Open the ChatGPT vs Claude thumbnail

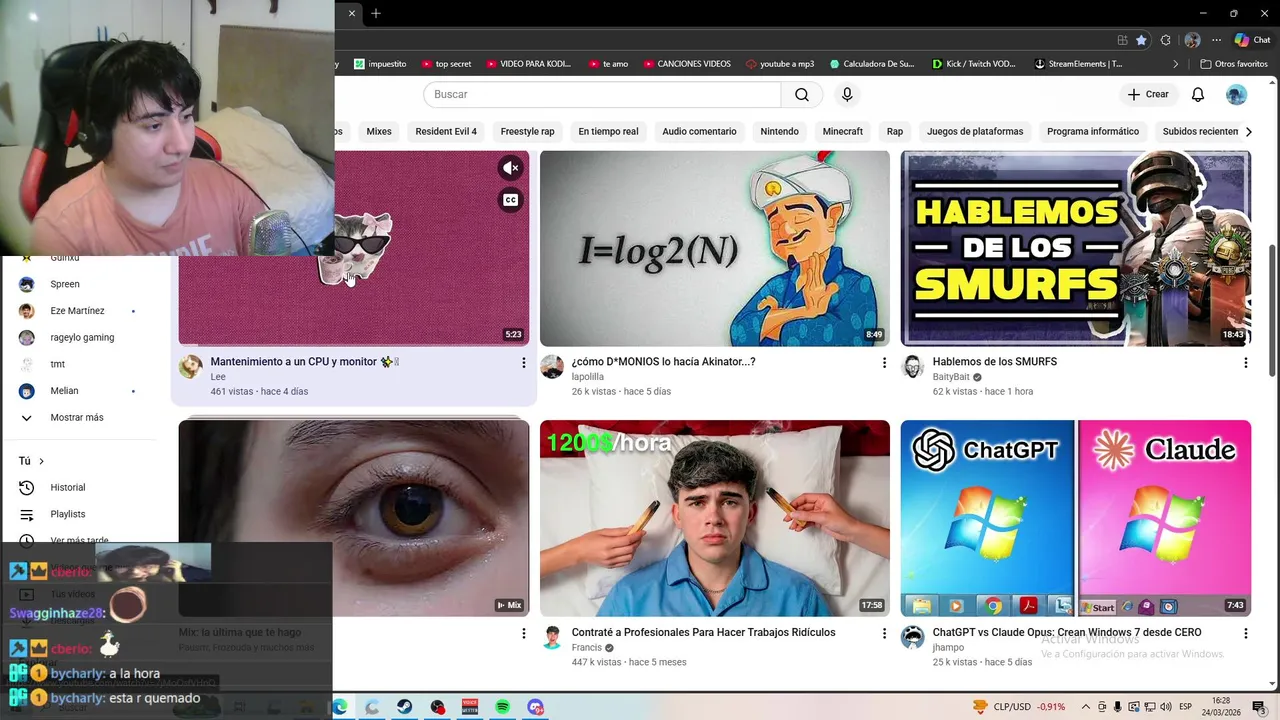tap(1076, 518)
